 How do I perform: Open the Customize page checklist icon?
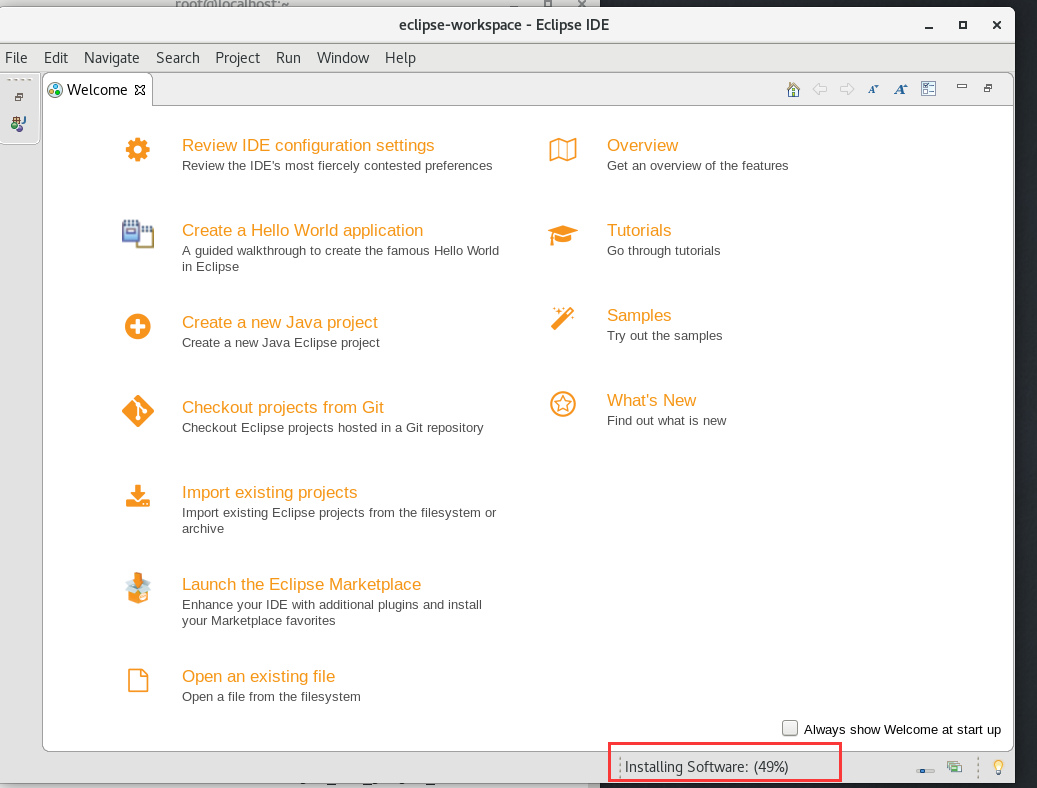pos(929,89)
